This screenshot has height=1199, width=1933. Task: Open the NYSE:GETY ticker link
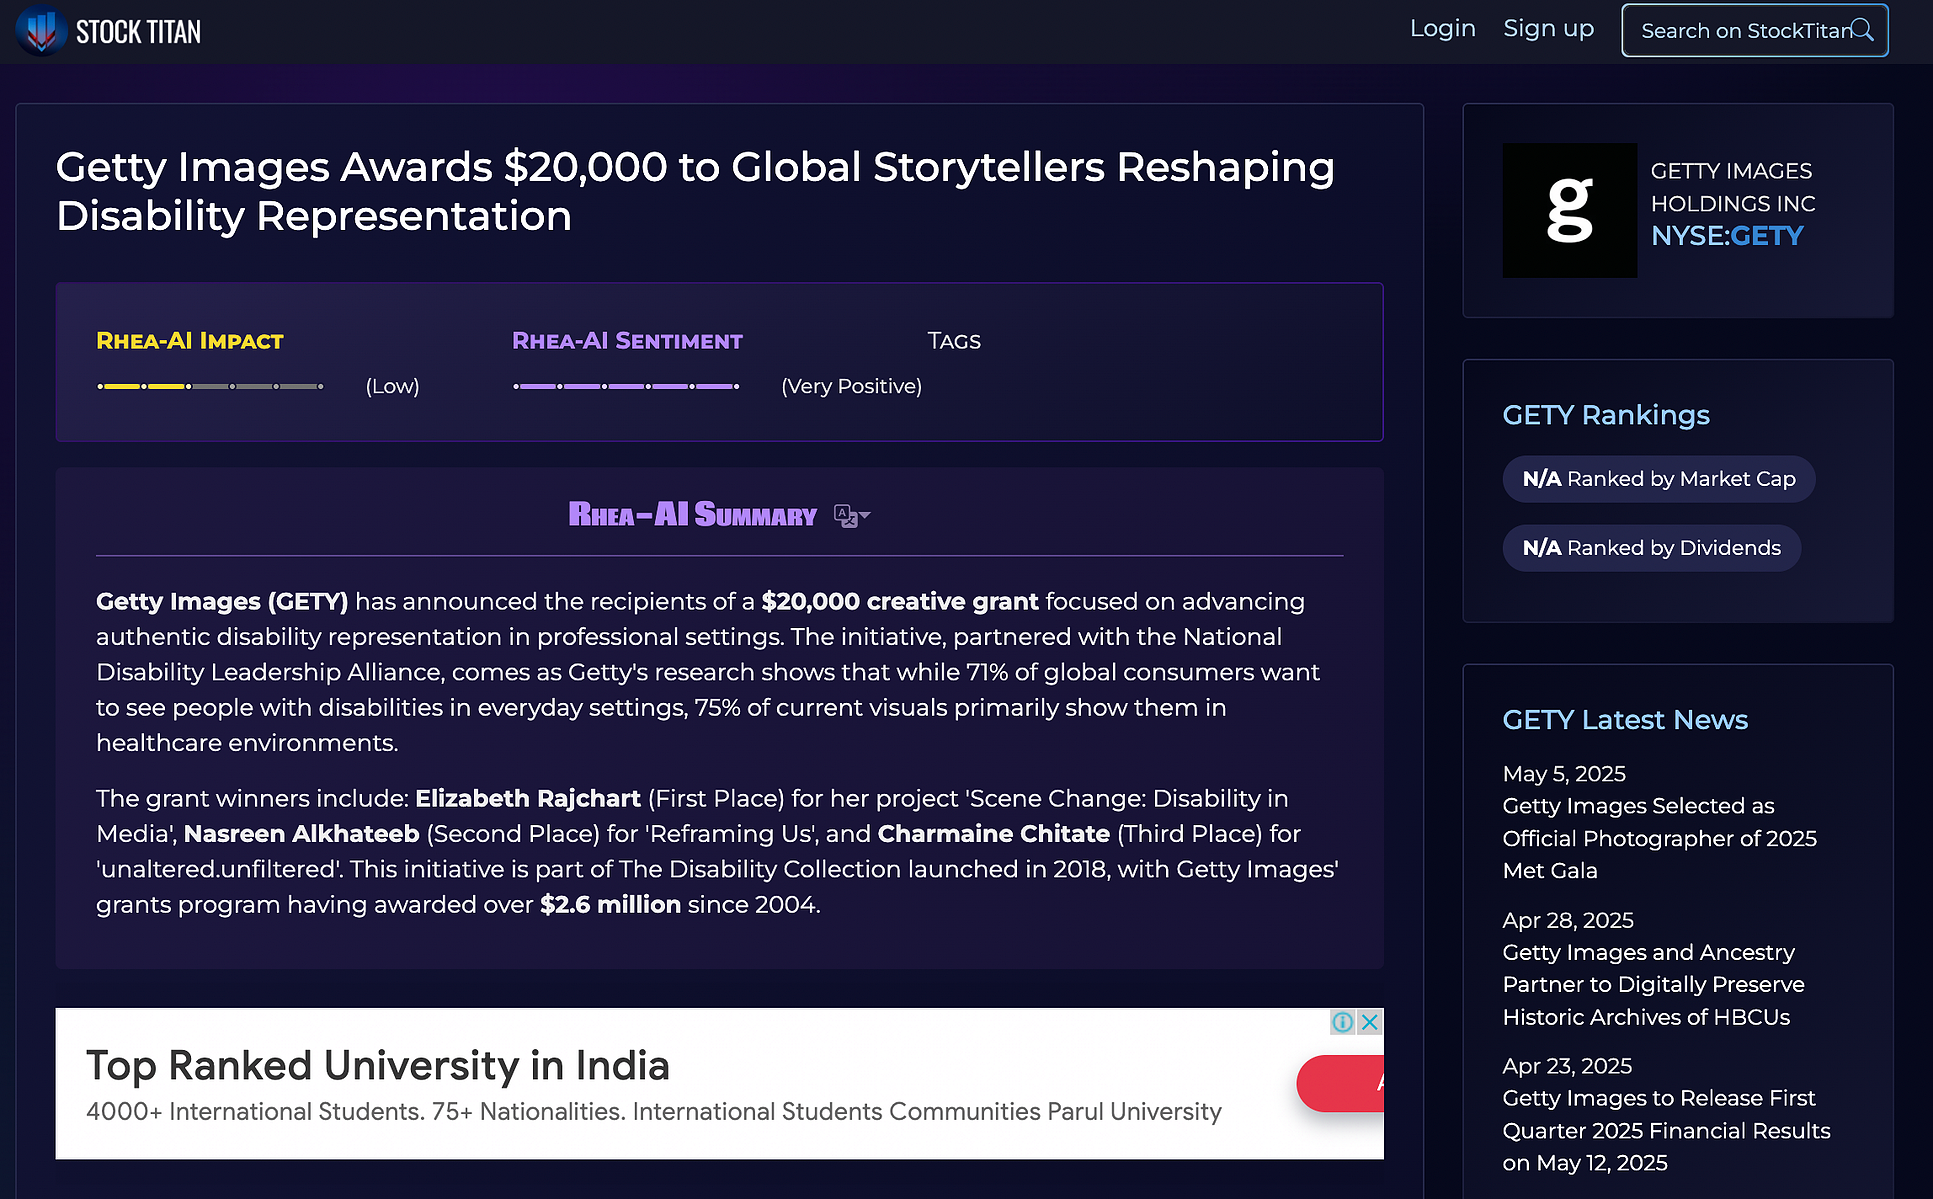(x=1727, y=236)
